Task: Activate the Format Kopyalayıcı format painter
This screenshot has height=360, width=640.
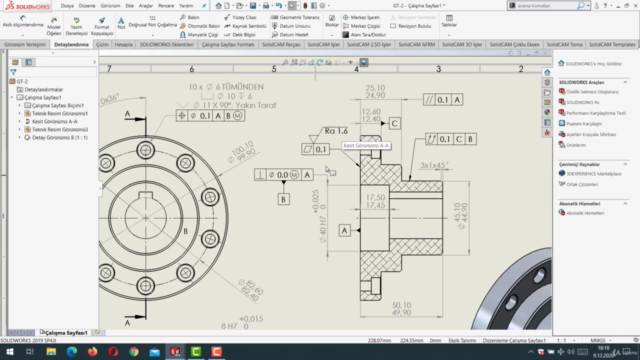Action: point(102,26)
